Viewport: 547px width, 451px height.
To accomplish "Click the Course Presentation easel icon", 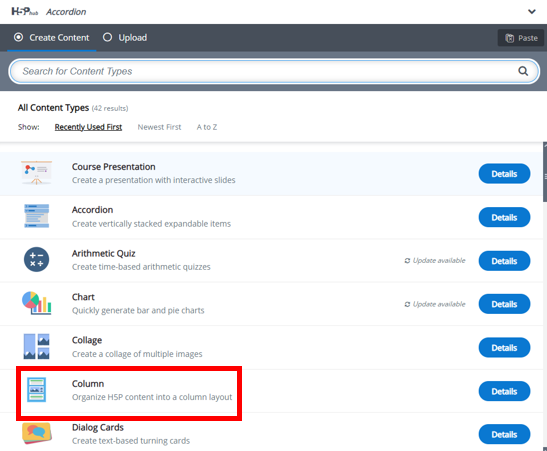I will click(x=37, y=173).
